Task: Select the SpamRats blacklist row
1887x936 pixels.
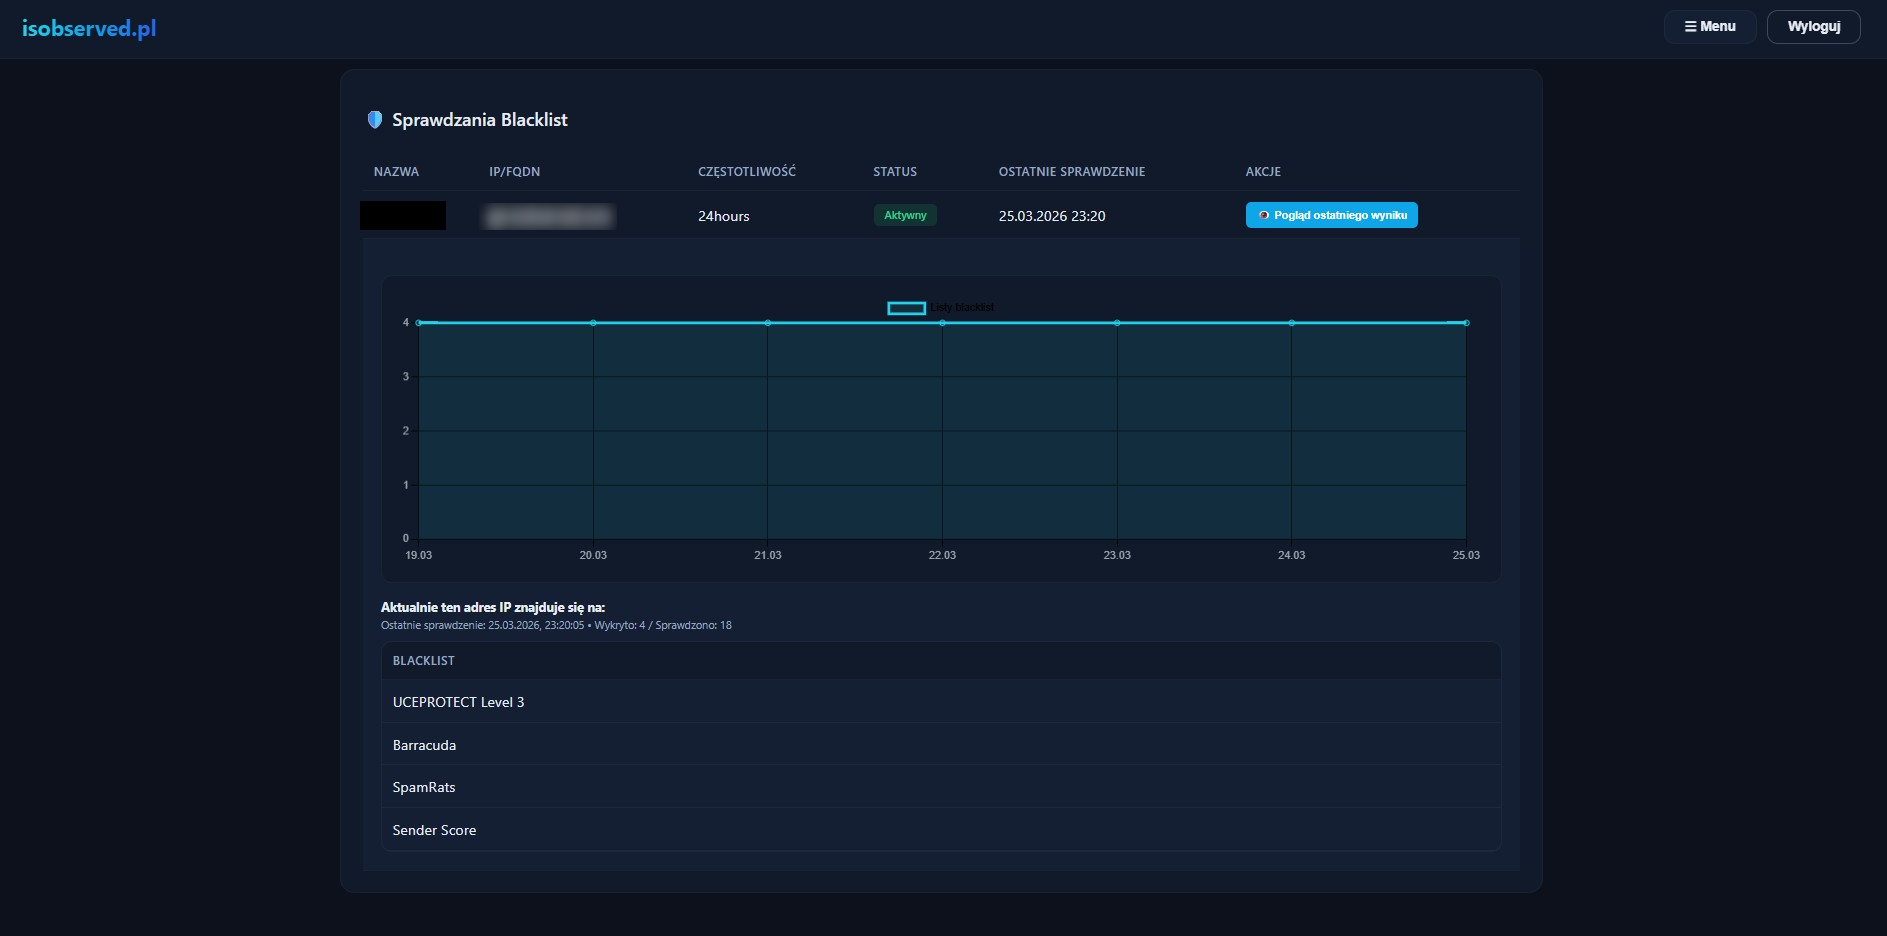Action: click(x=941, y=787)
